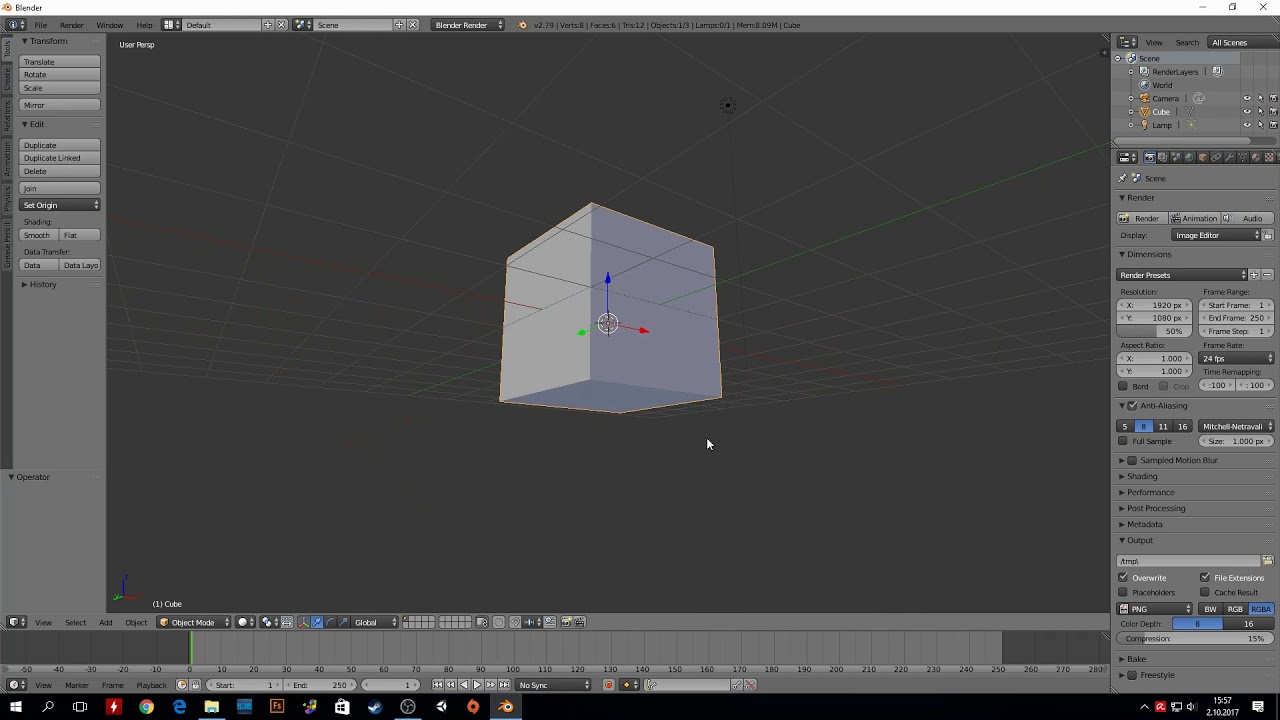Hide the Camera in the outliner viewport

(x=1247, y=98)
